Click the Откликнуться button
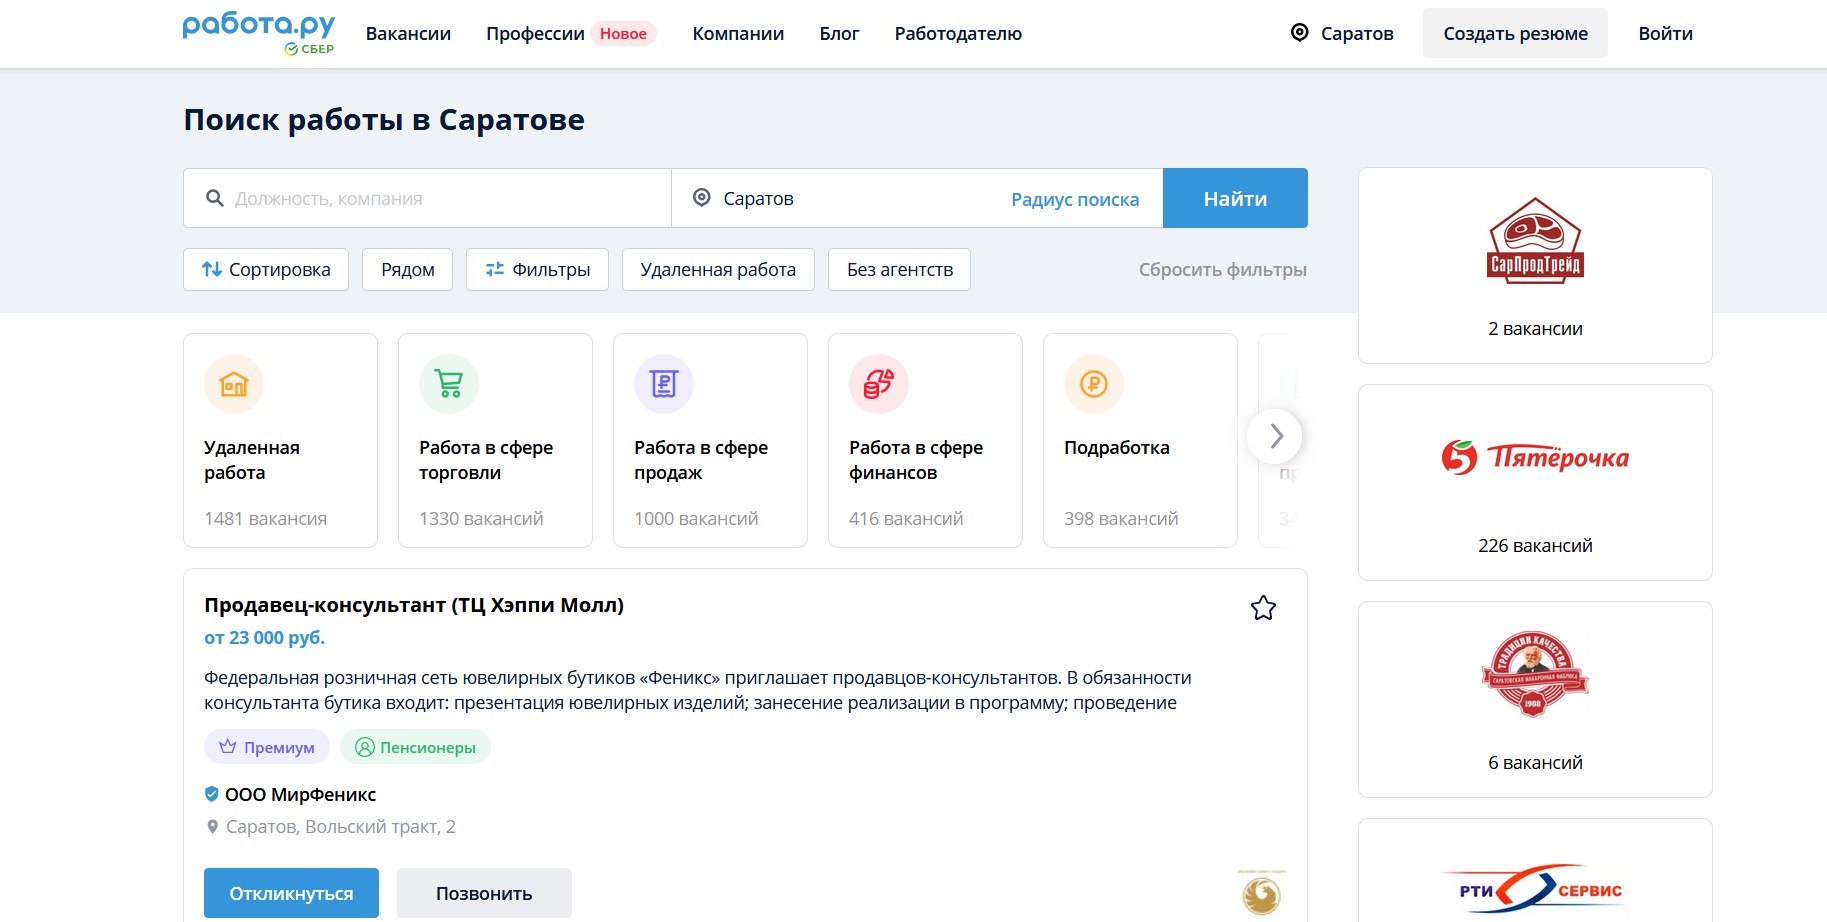The image size is (1827, 922). coord(291,893)
